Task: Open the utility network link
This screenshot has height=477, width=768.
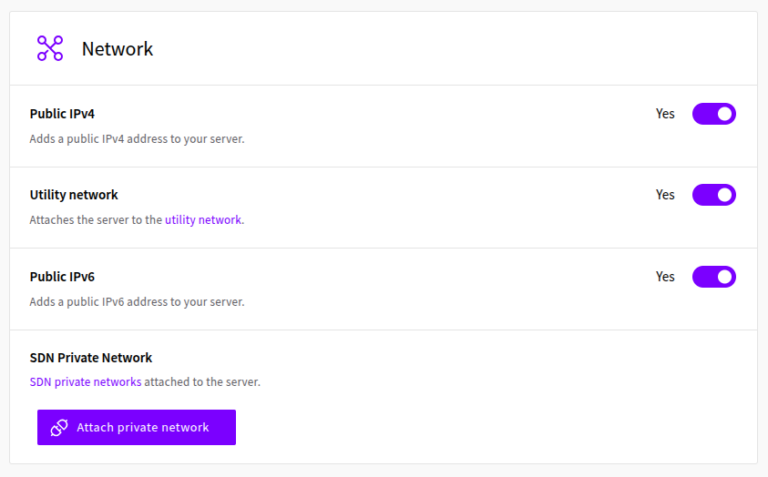Action: (203, 220)
